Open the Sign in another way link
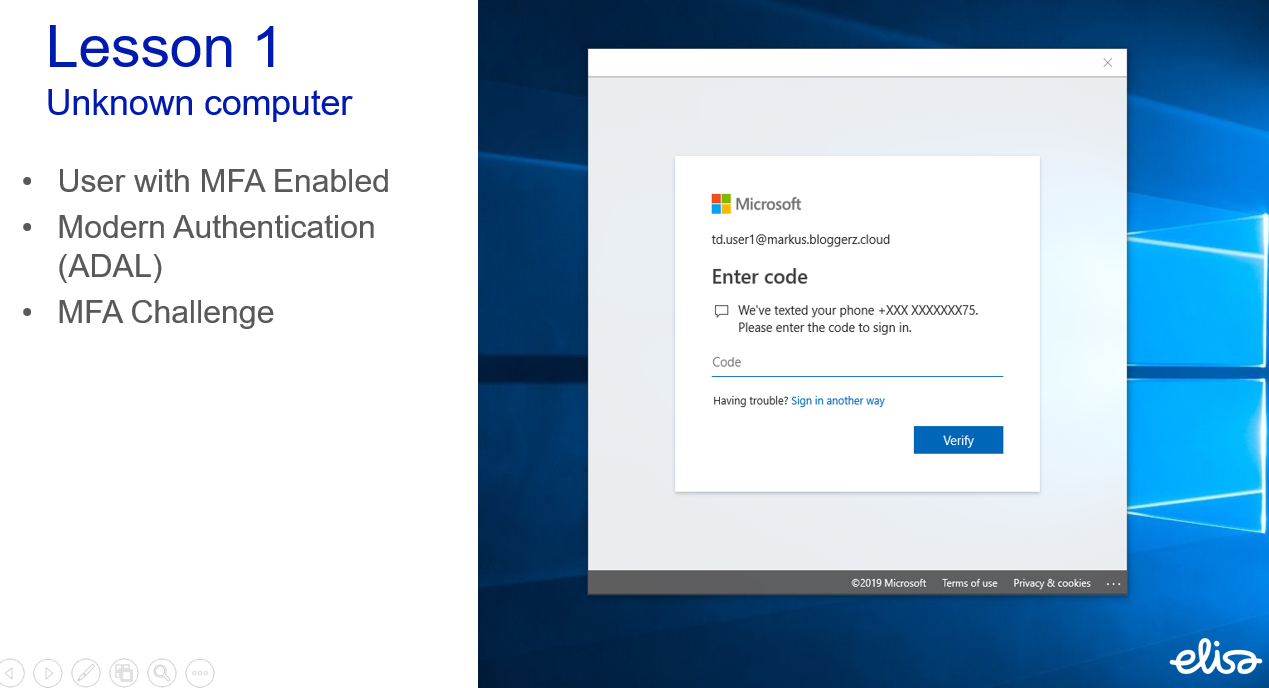Viewport: 1269px width, 688px height. 838,400
